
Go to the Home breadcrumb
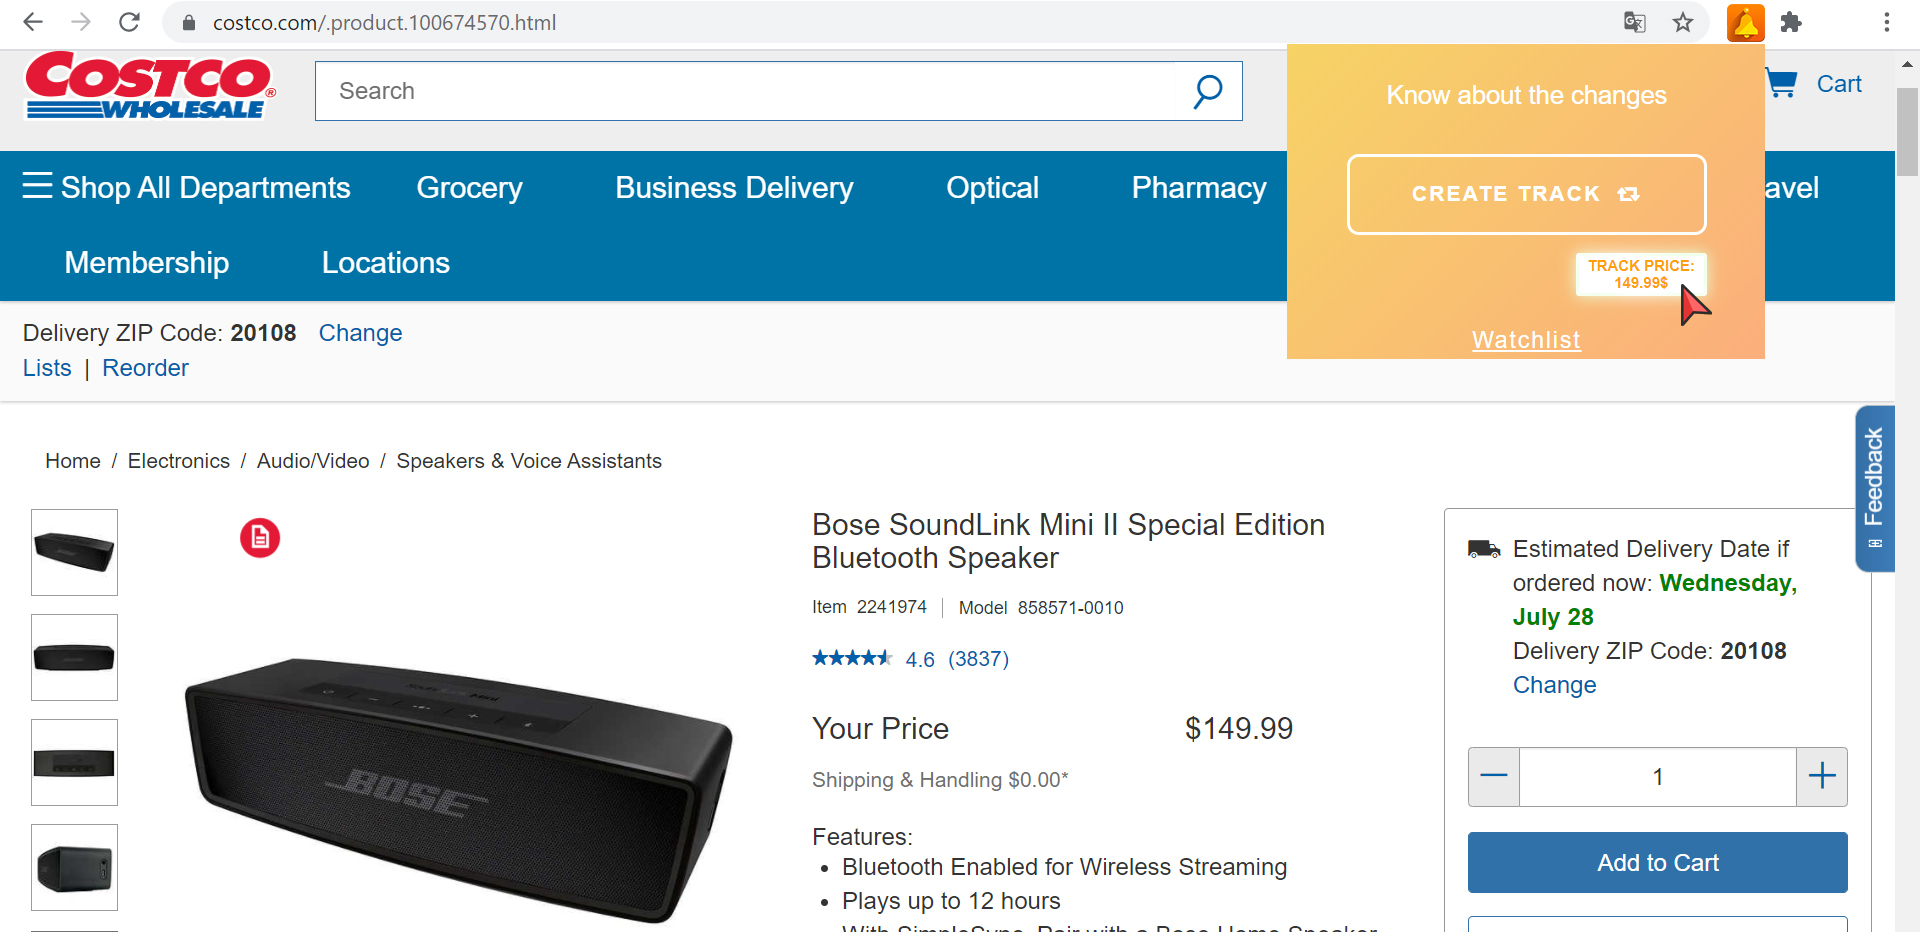pyautogui.click(x=73, y=461)
